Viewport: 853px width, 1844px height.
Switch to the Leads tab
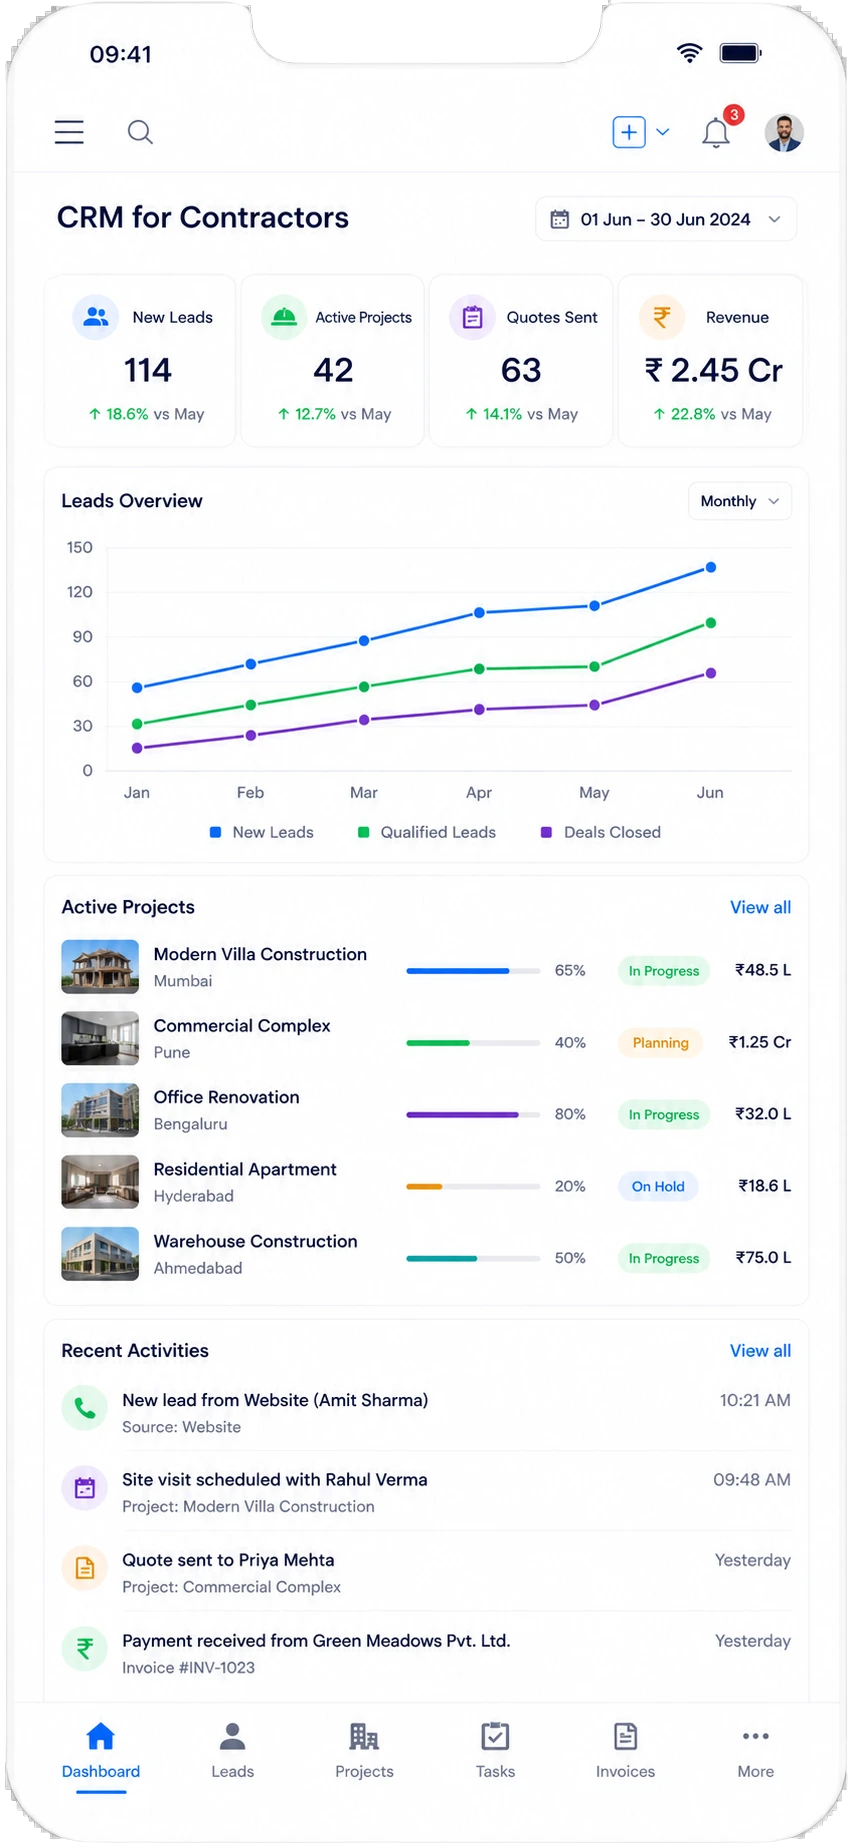pos(232,1752)
